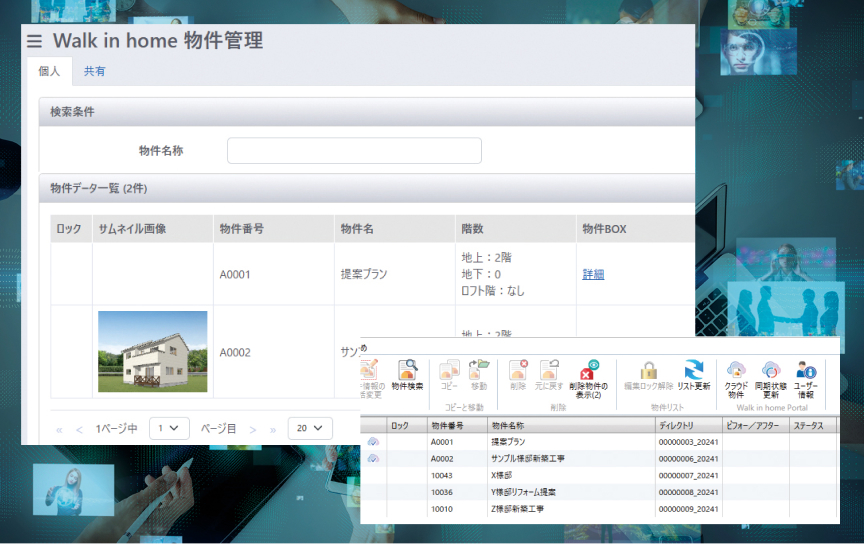Viewport: 864px width, 544px height.
Task: Click the 編集ロック解除 padlock icon
Action: click(x=649, y=375)
